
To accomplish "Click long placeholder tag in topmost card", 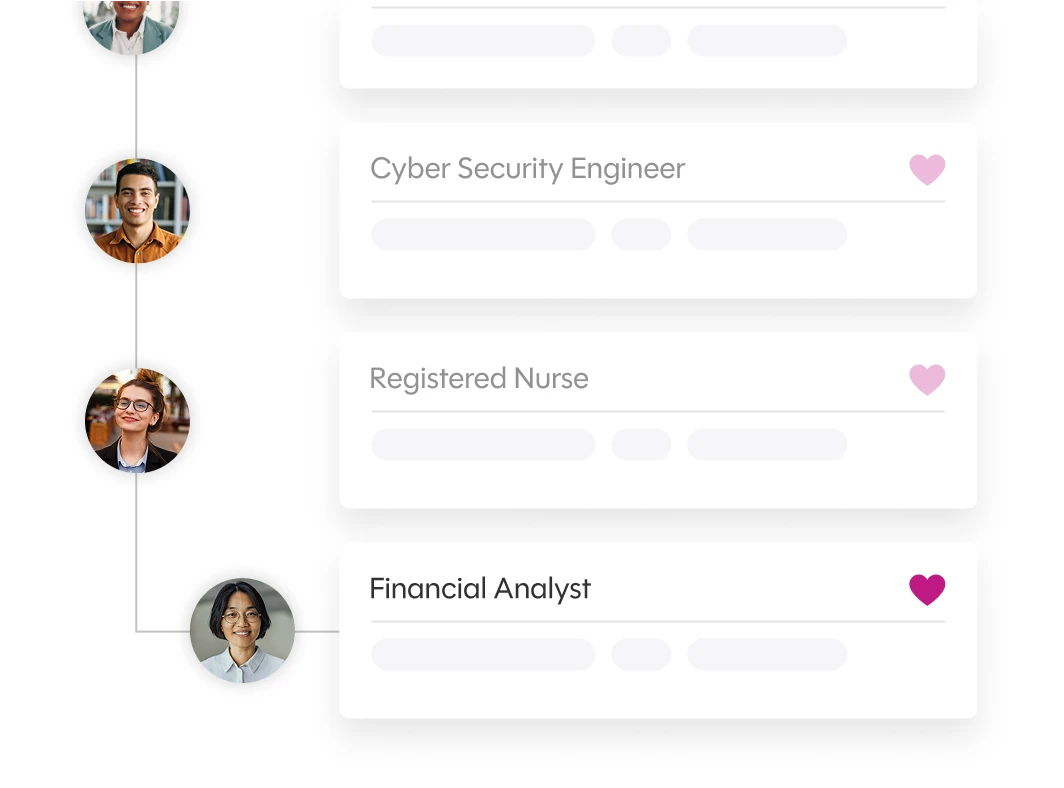I will click(483, 41).
